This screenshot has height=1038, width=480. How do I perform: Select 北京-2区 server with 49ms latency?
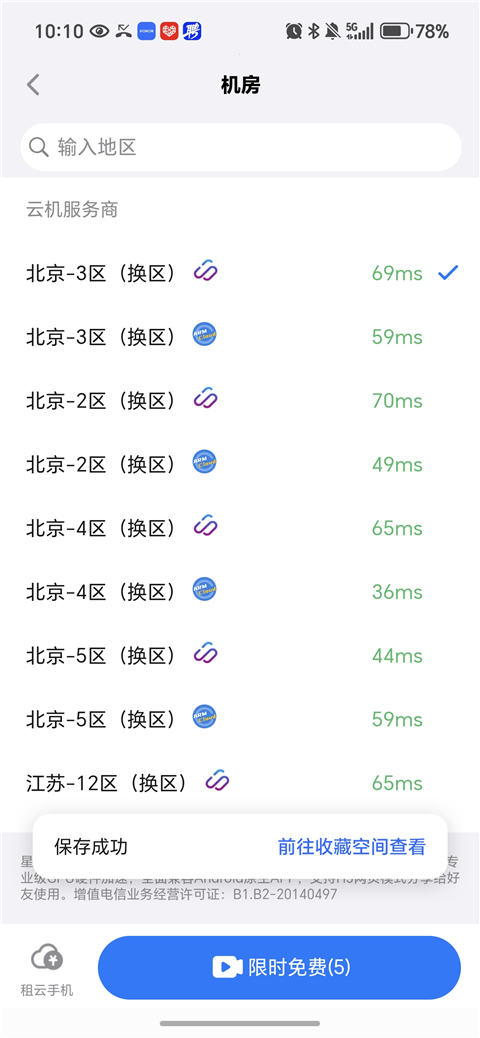[x=240, y=463]
